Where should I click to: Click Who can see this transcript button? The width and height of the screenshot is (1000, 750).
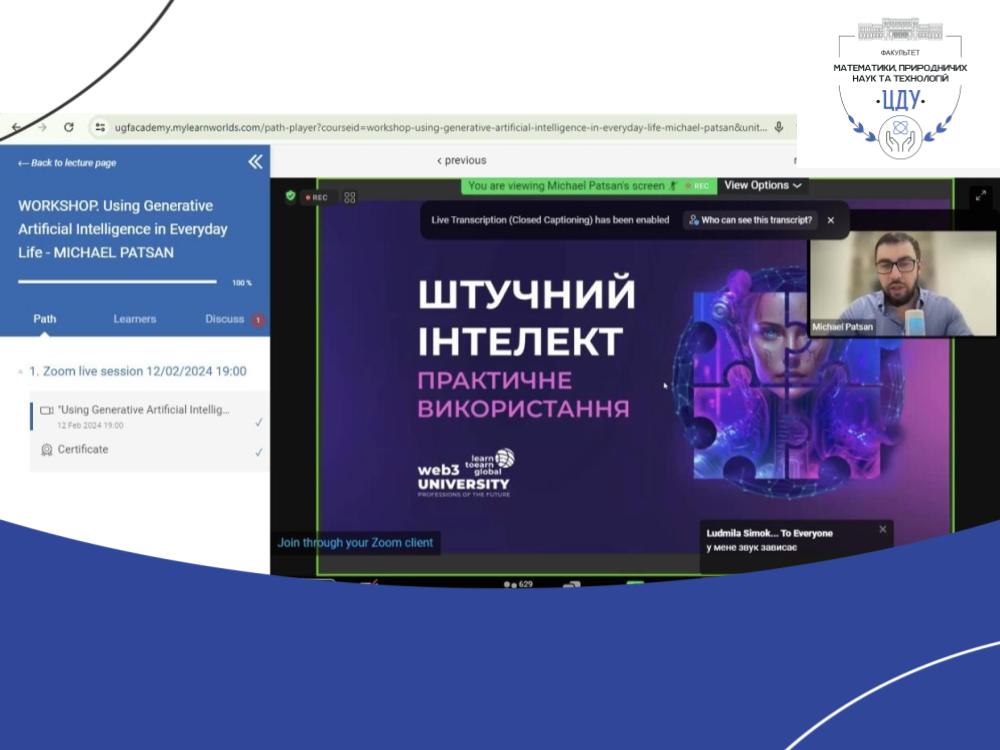(x=750, y=220)
